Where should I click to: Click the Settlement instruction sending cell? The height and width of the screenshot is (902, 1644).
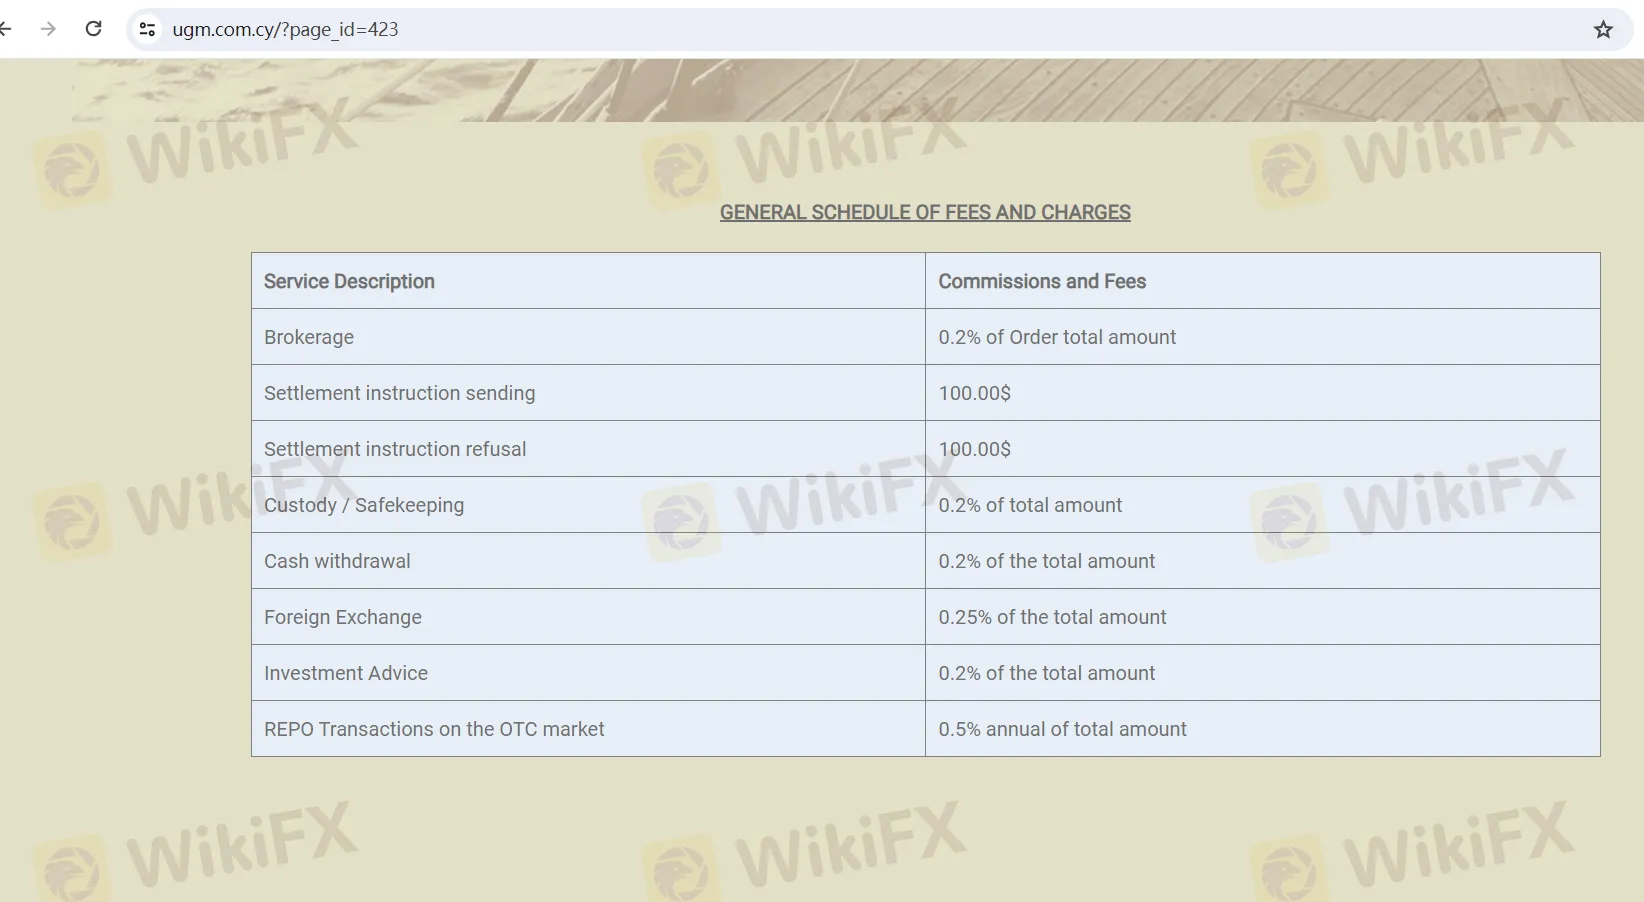click(399, 393)
